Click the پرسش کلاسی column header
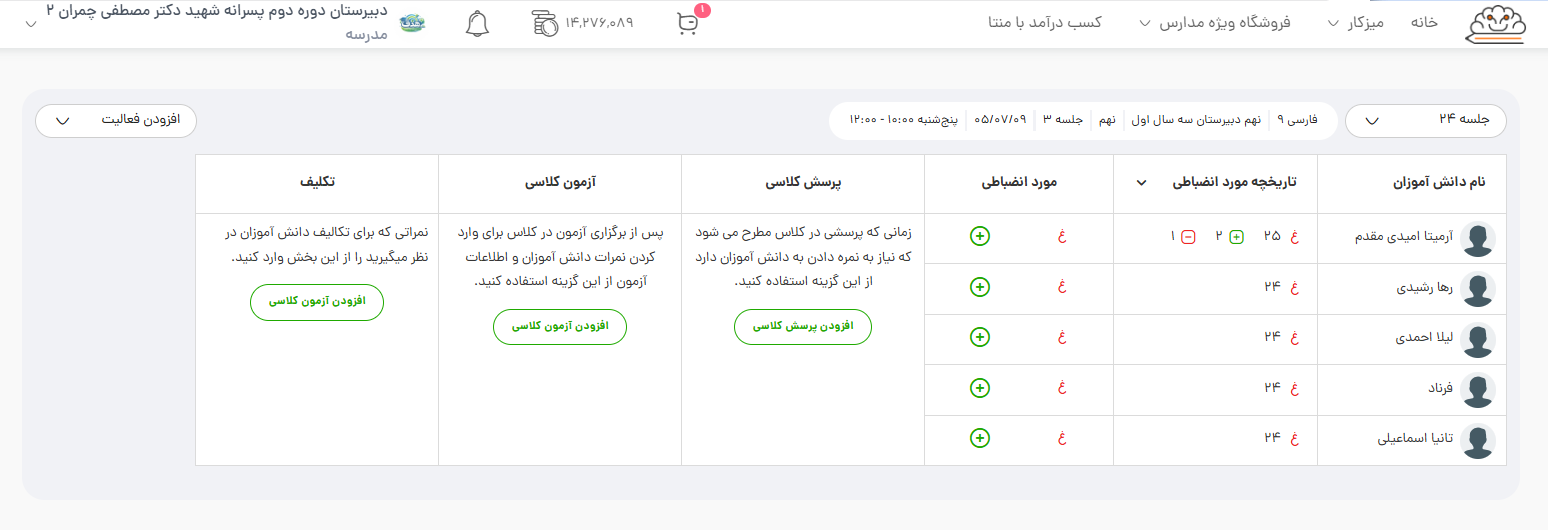 click(803, 183)
